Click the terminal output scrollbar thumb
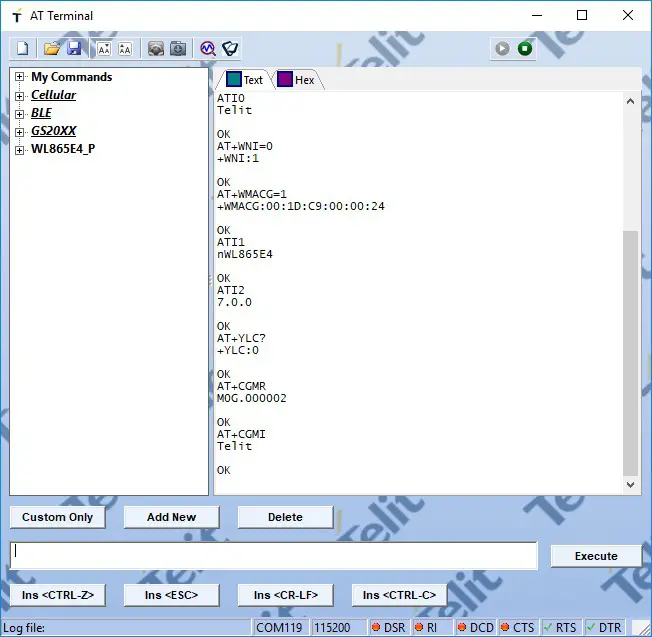Image resolution: width=652 pixels, height=637 pixels. (630, 353)
